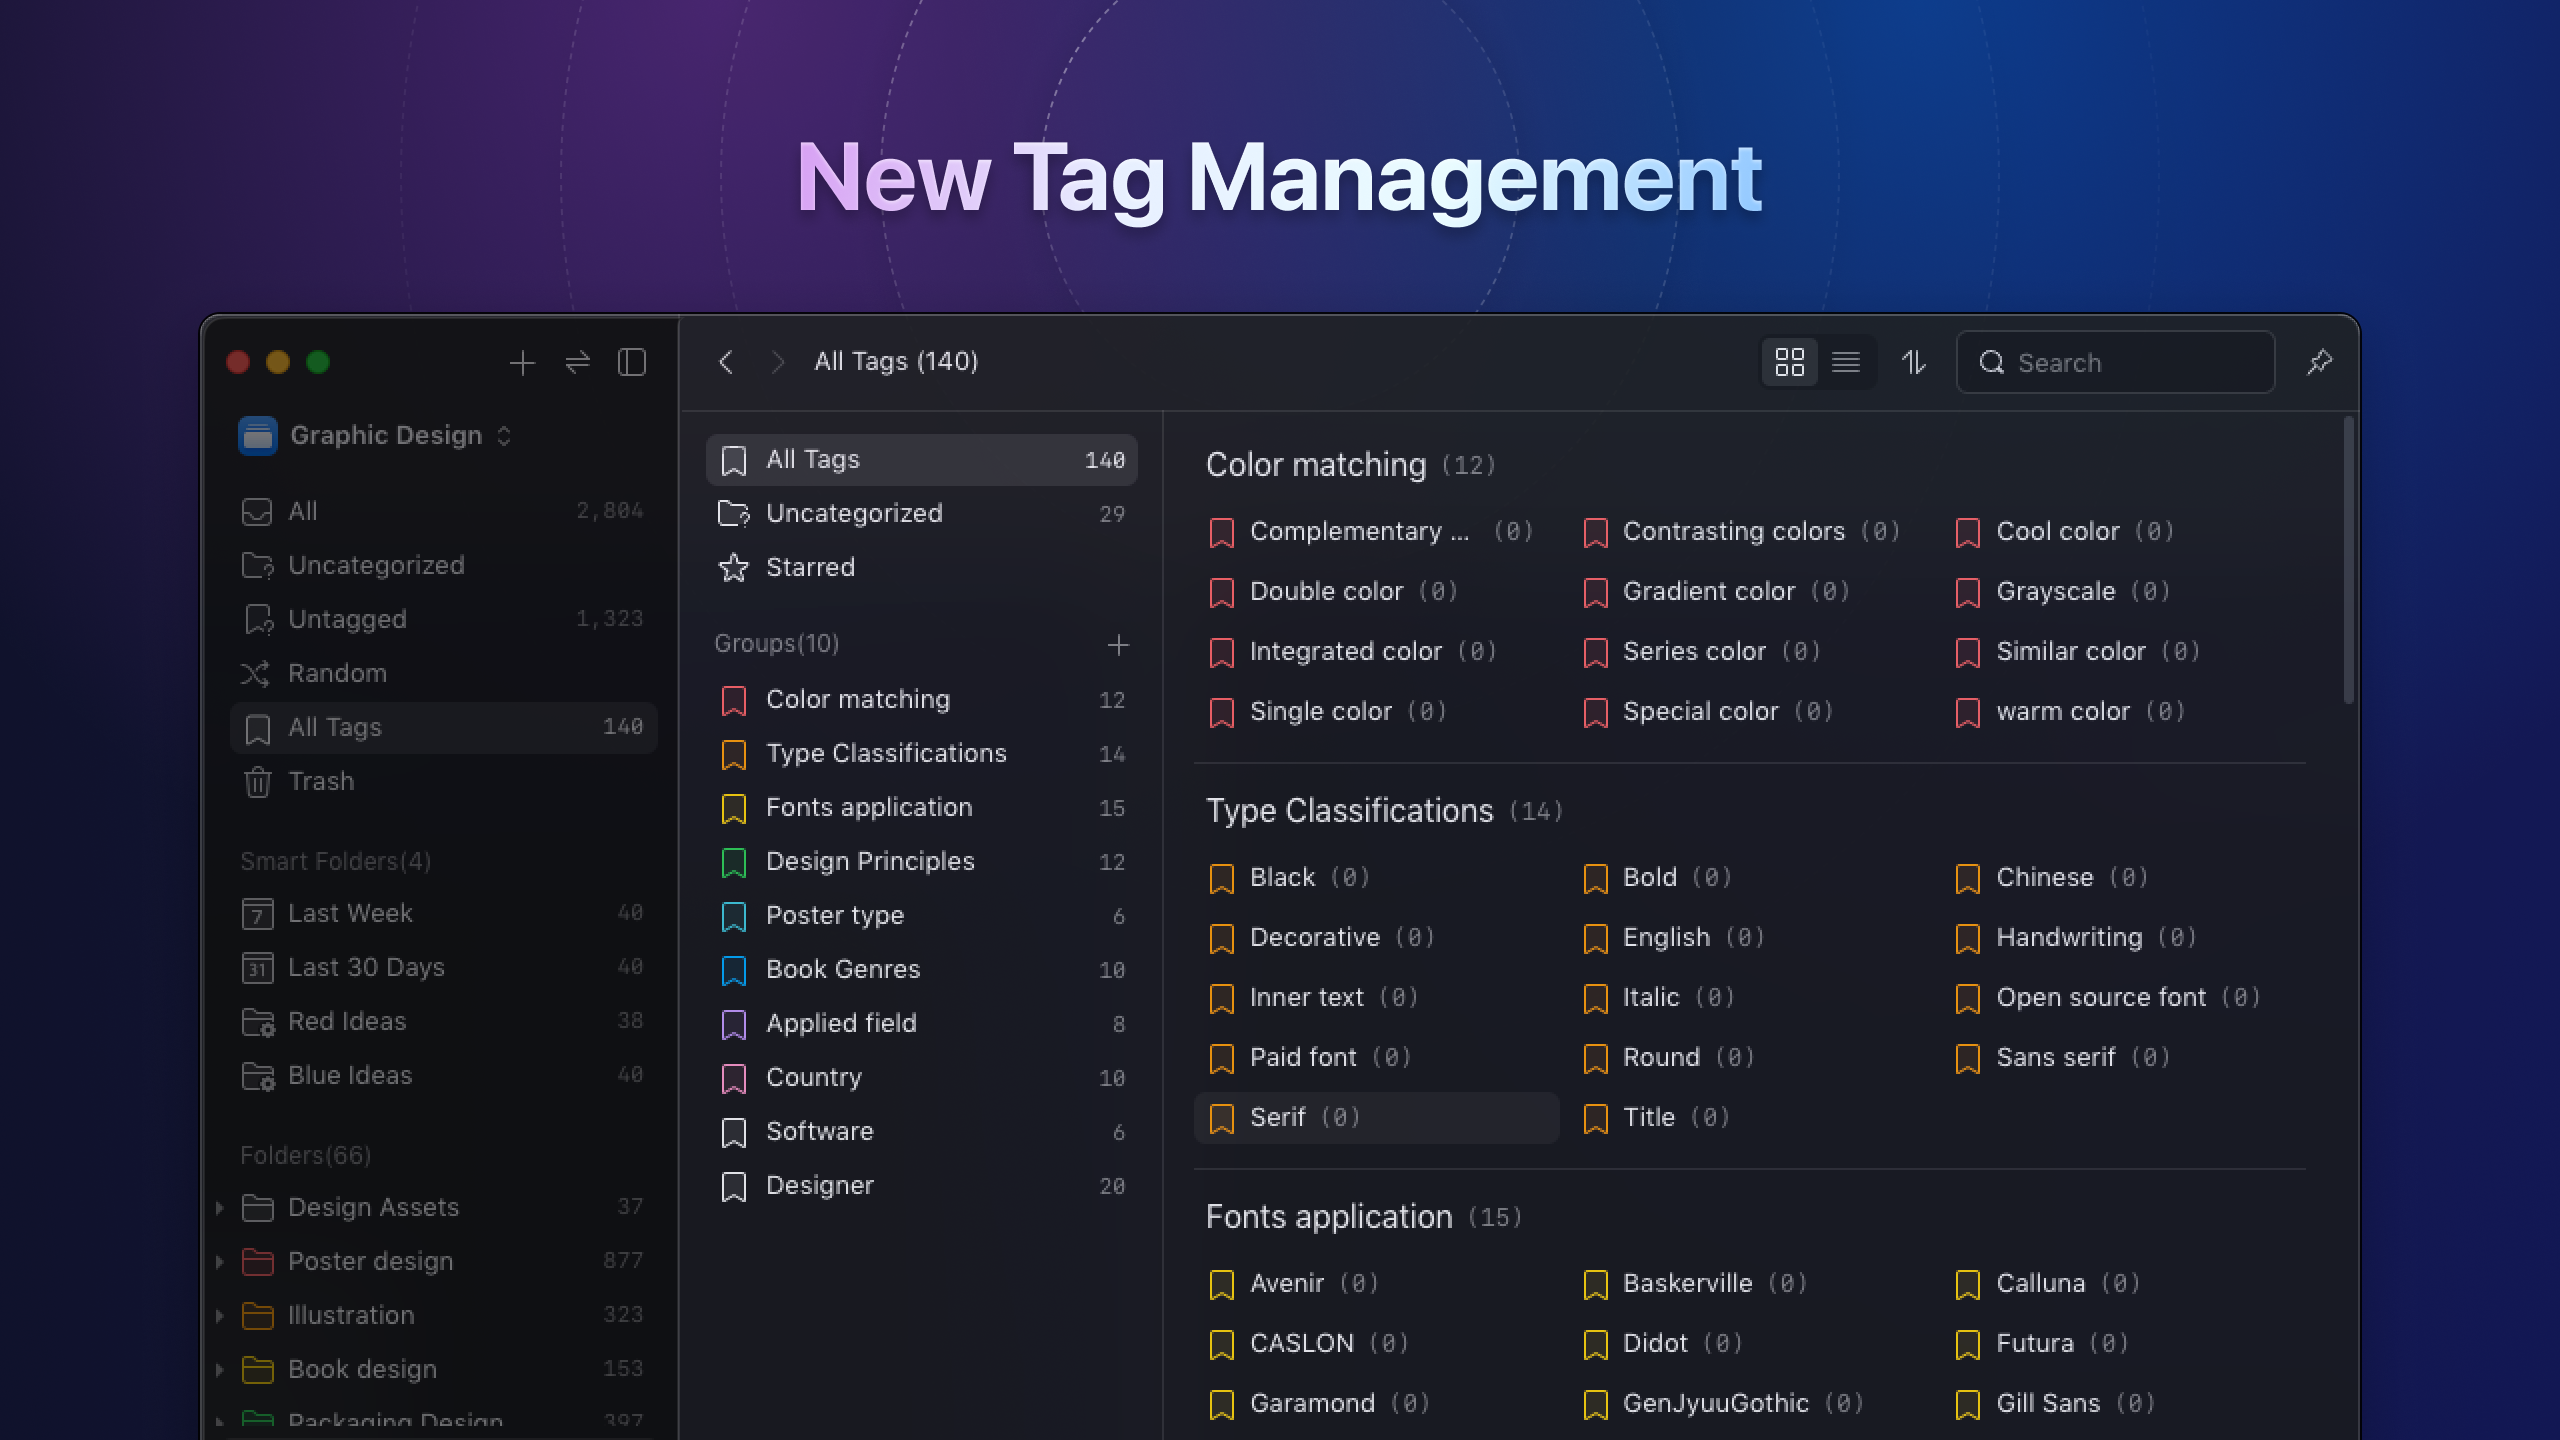Toggle the sidebar layout icon in the title bar
Viewport: 2560px width, 1440px height.
633,363
